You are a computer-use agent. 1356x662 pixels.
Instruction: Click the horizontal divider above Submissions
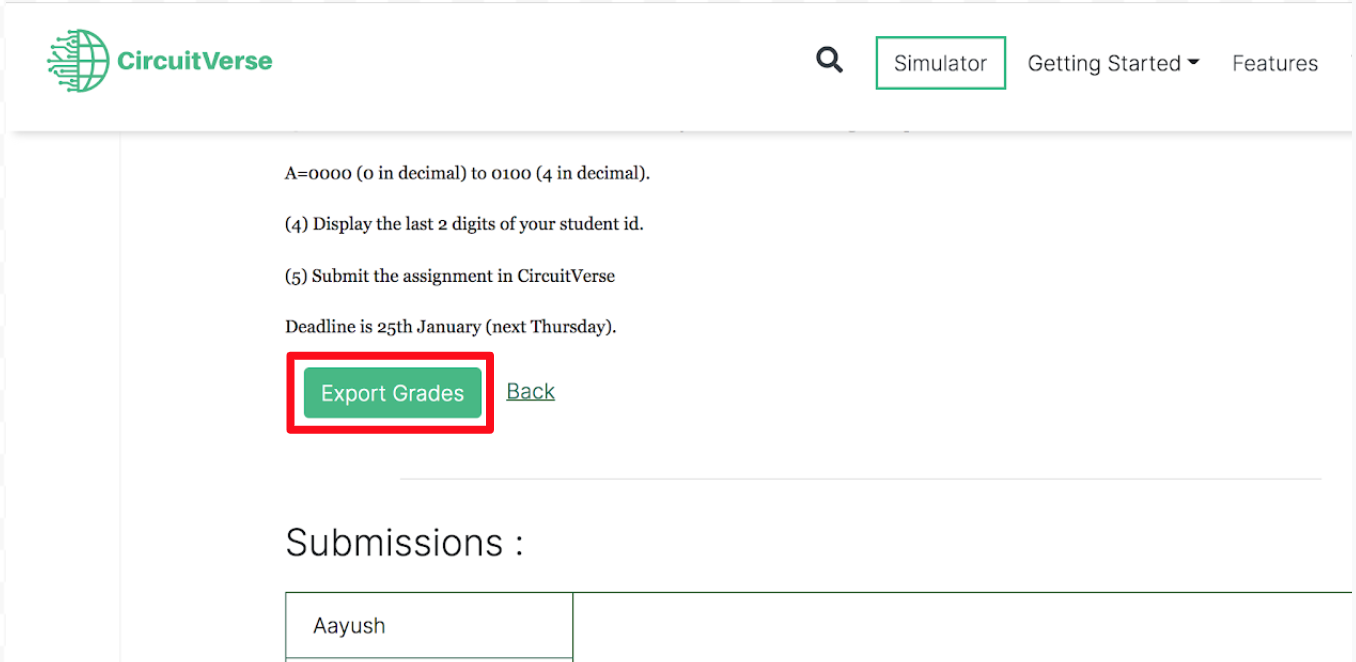[x=860, y=479]
